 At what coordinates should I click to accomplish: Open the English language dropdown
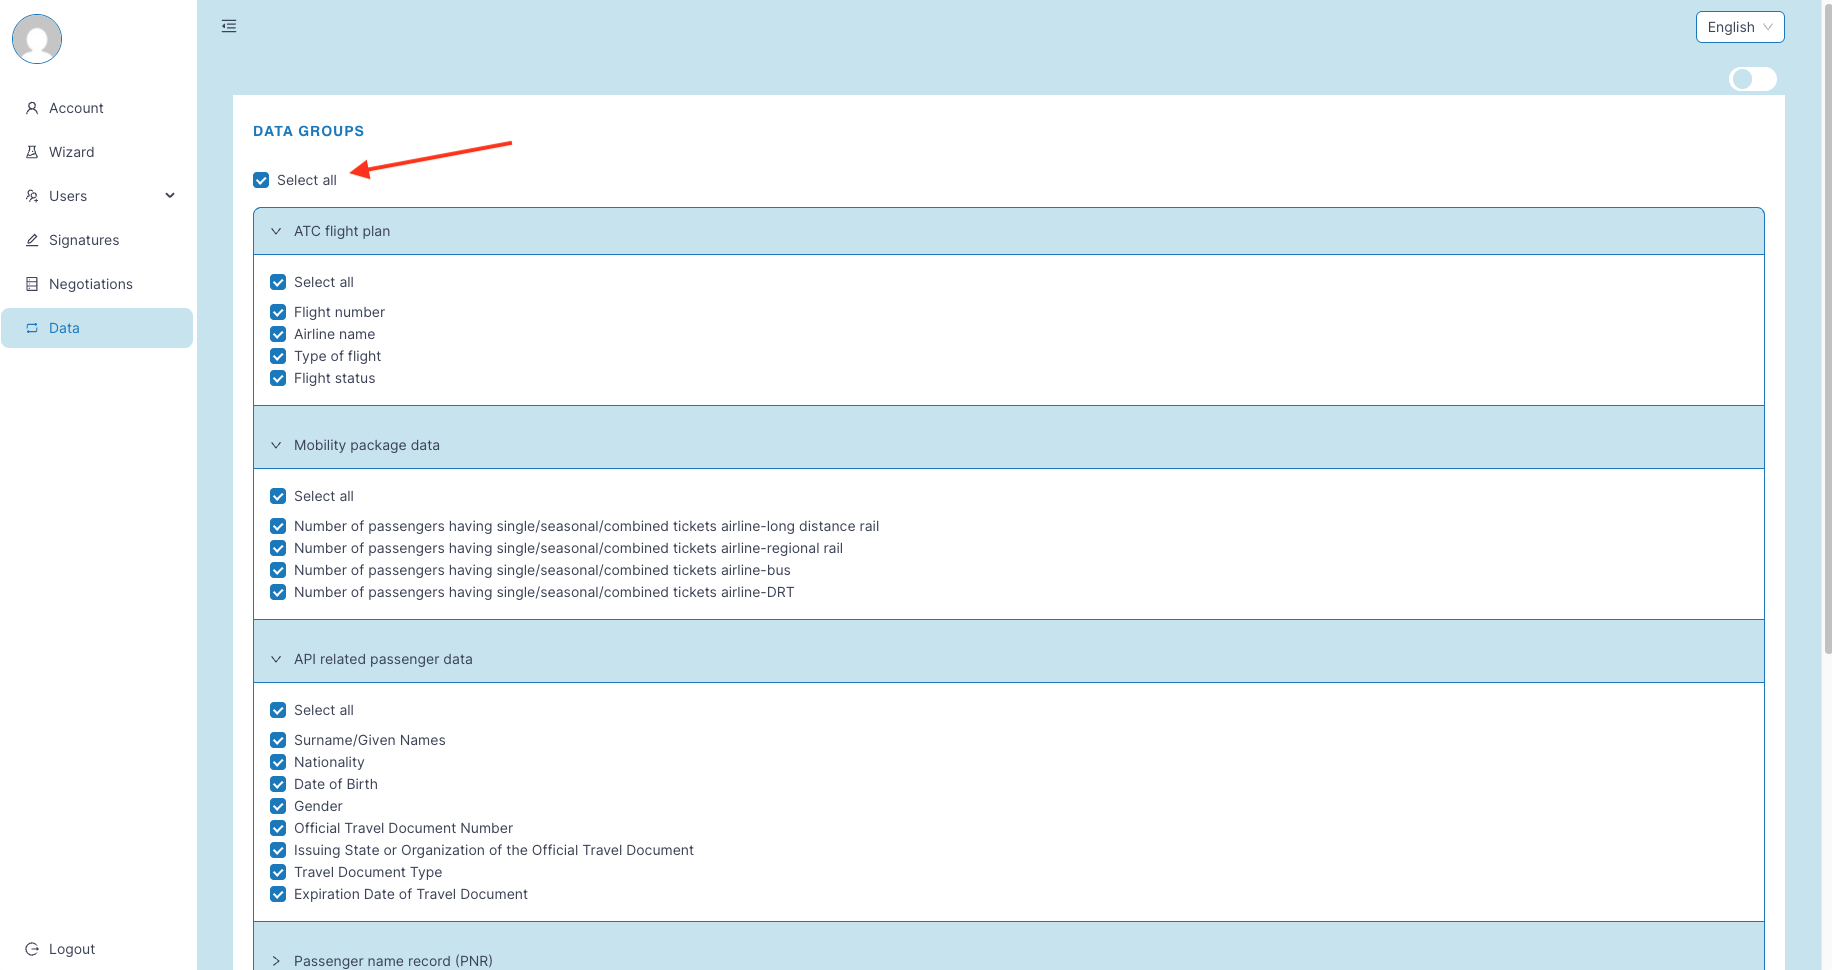coord(1740,27)
